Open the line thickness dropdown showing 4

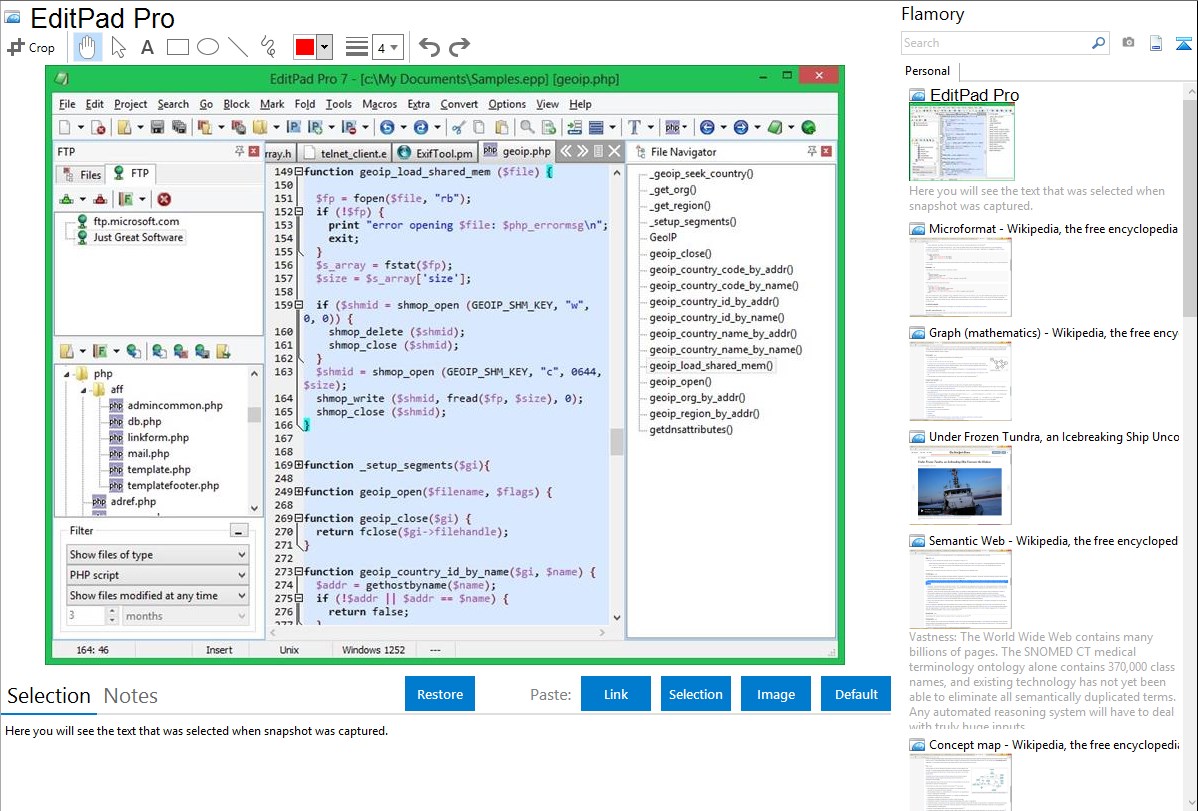[387, 48]
